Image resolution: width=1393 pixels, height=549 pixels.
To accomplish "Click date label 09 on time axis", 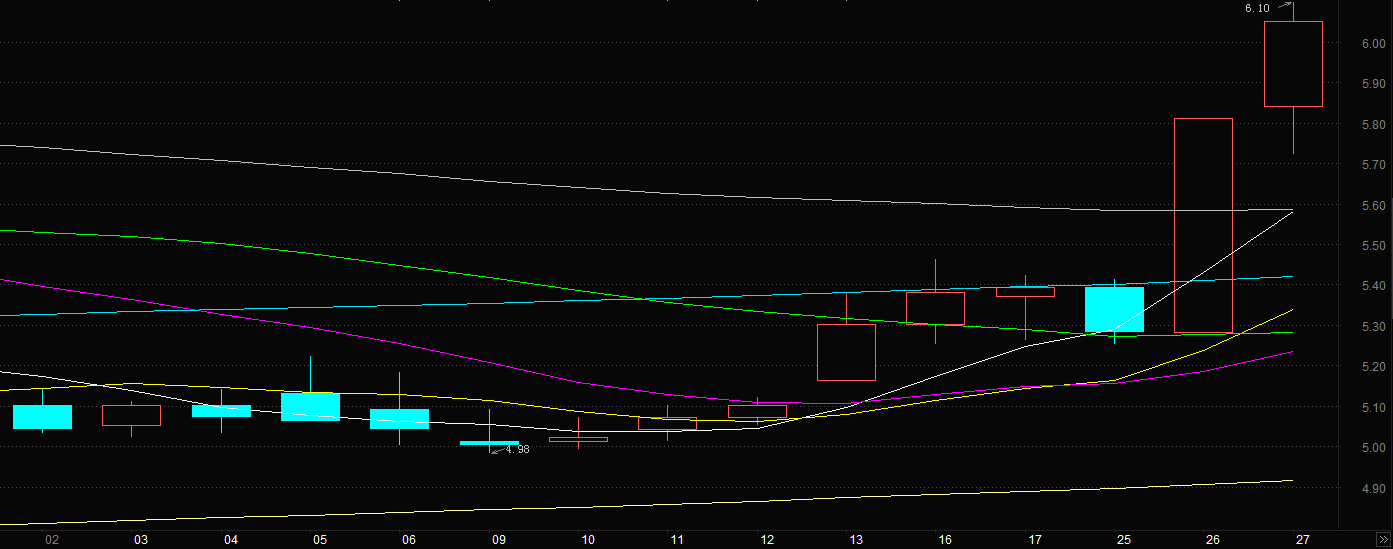I will (499, 540).
